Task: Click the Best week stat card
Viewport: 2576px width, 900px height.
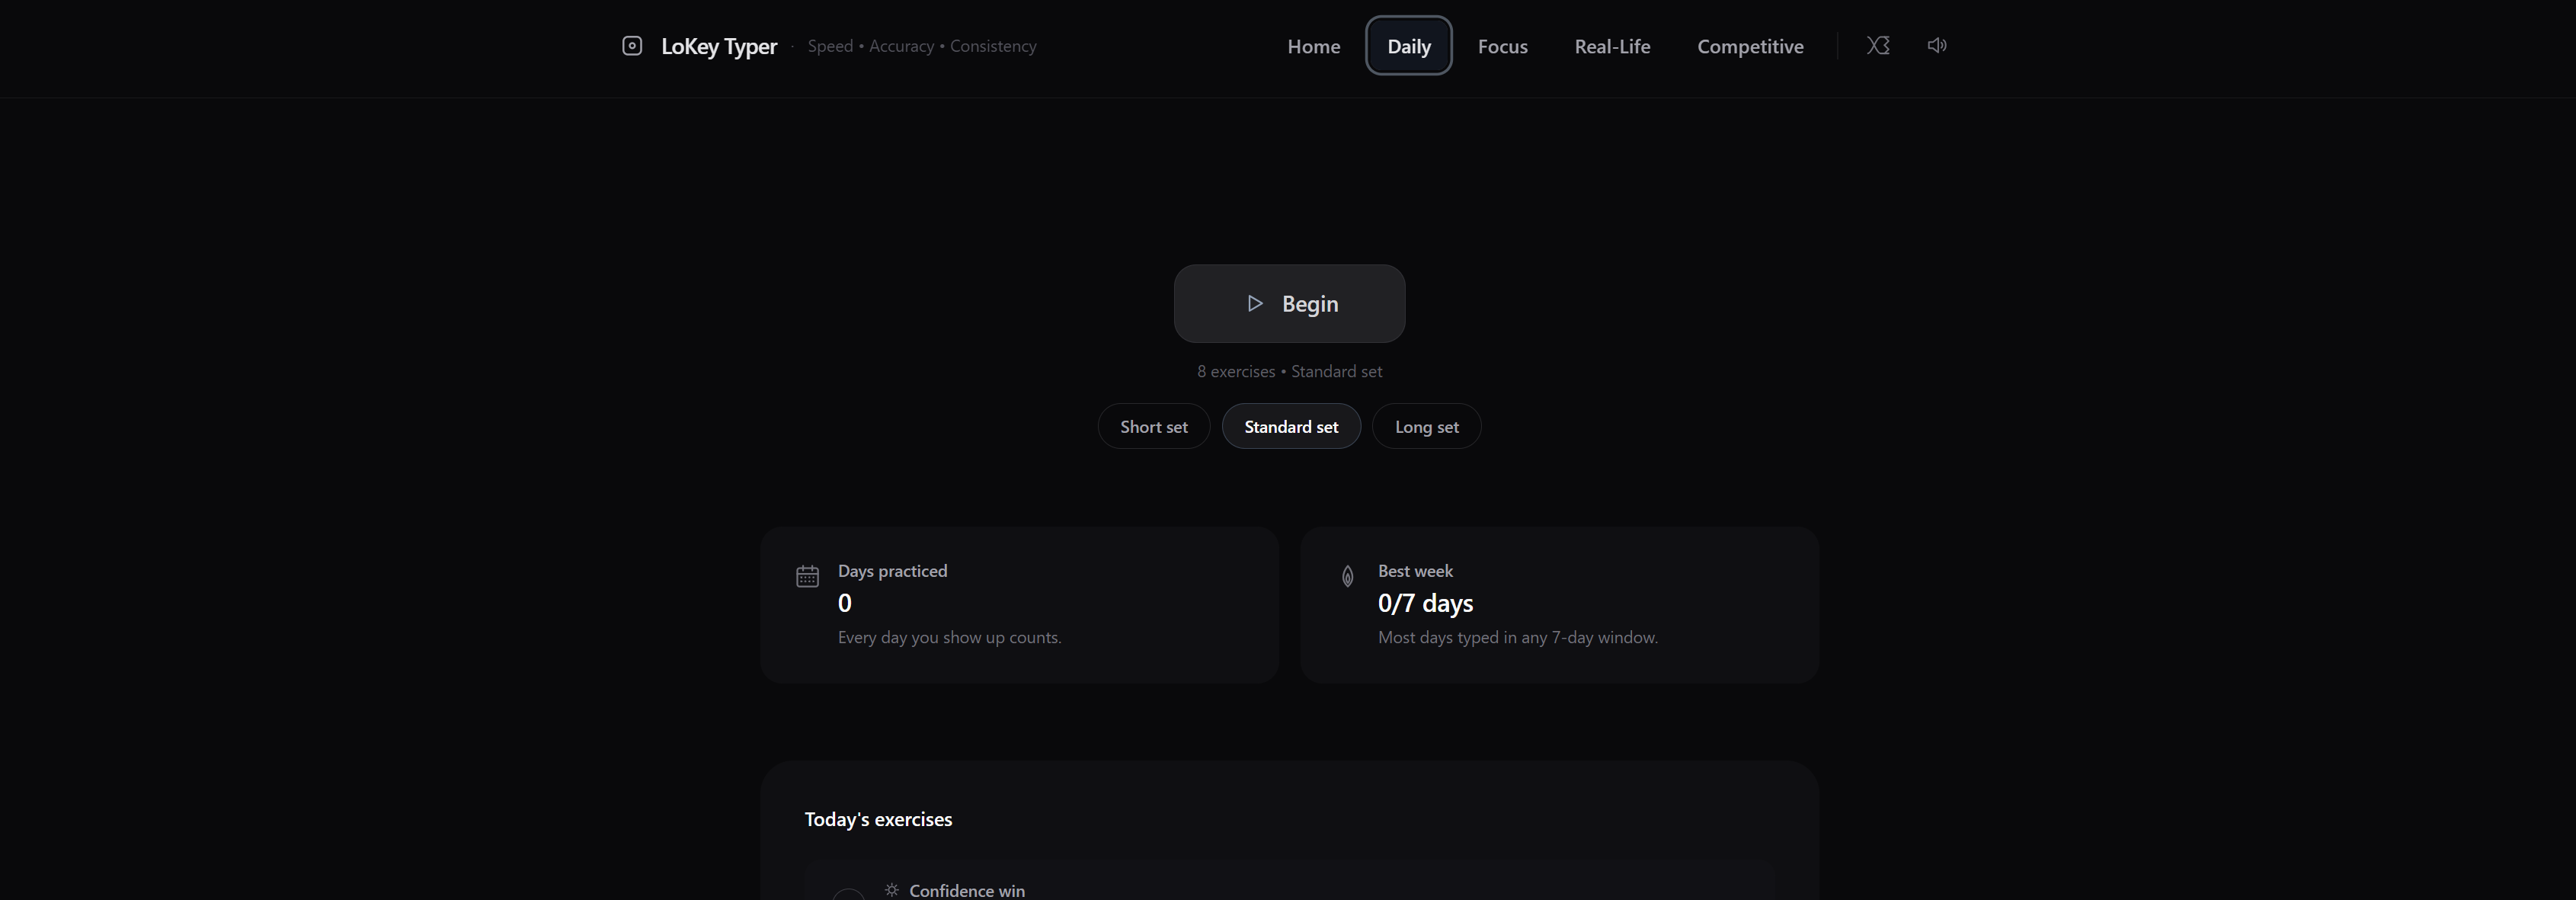Action: [x=1559, y=605]
